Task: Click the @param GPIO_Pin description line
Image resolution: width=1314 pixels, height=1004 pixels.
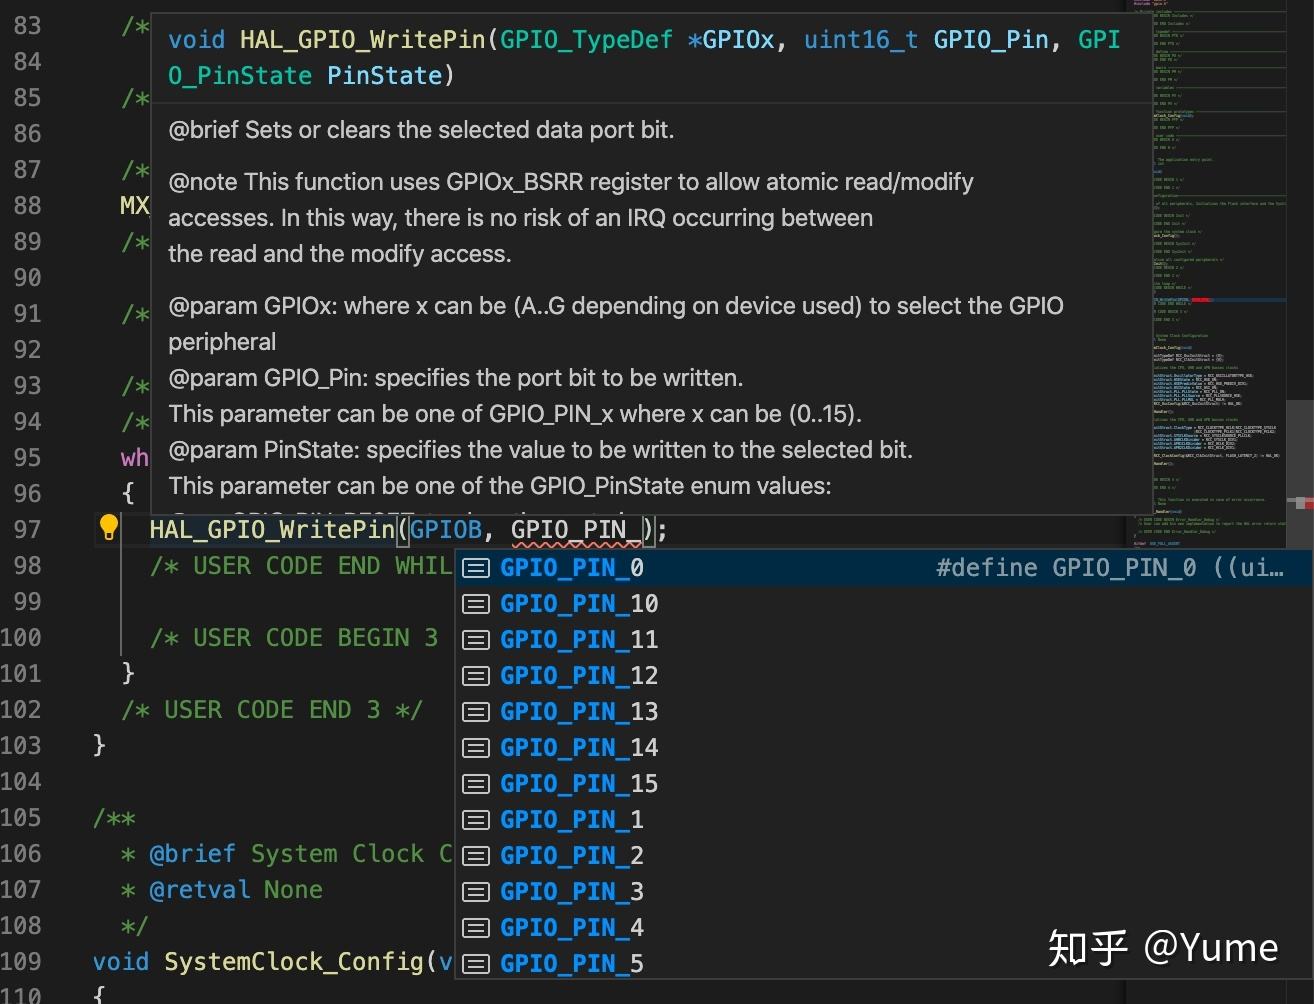Action: click(456, 378)
